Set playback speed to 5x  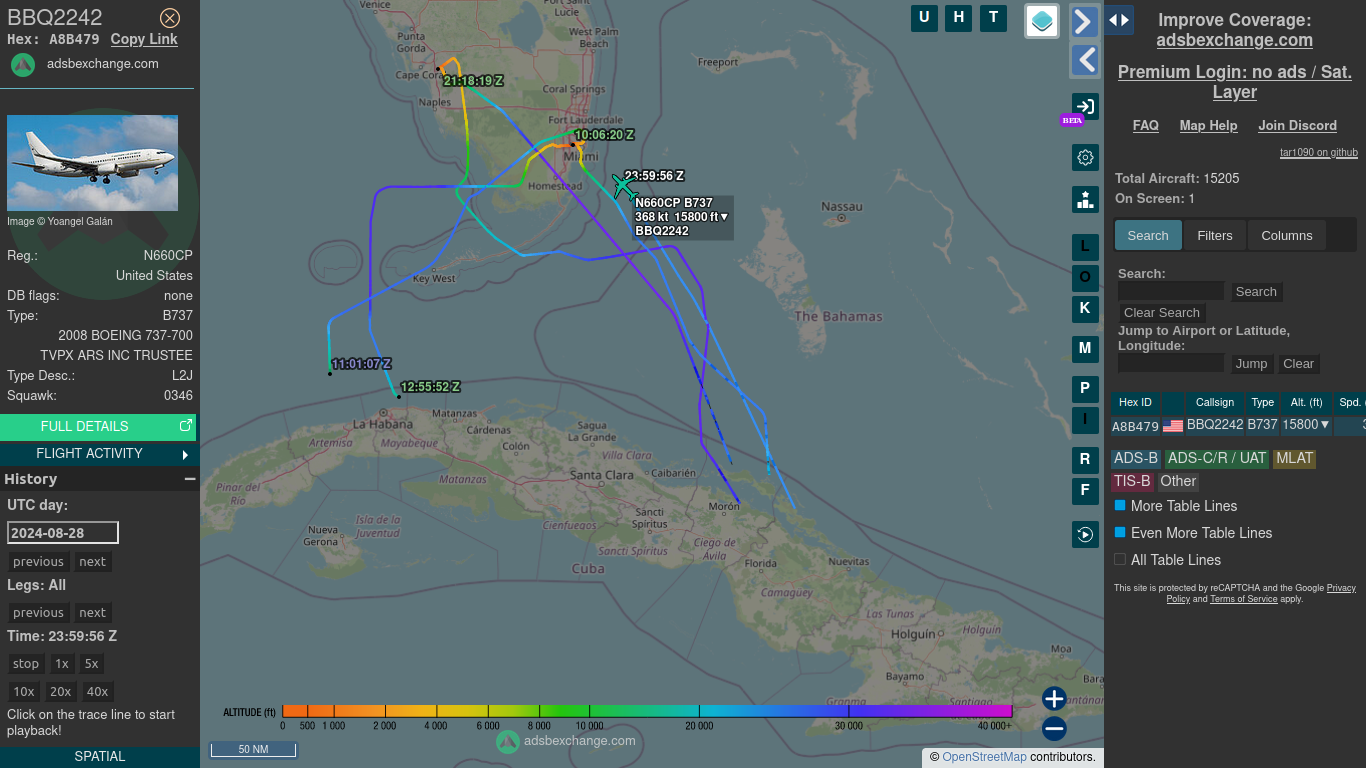(92, 664)
